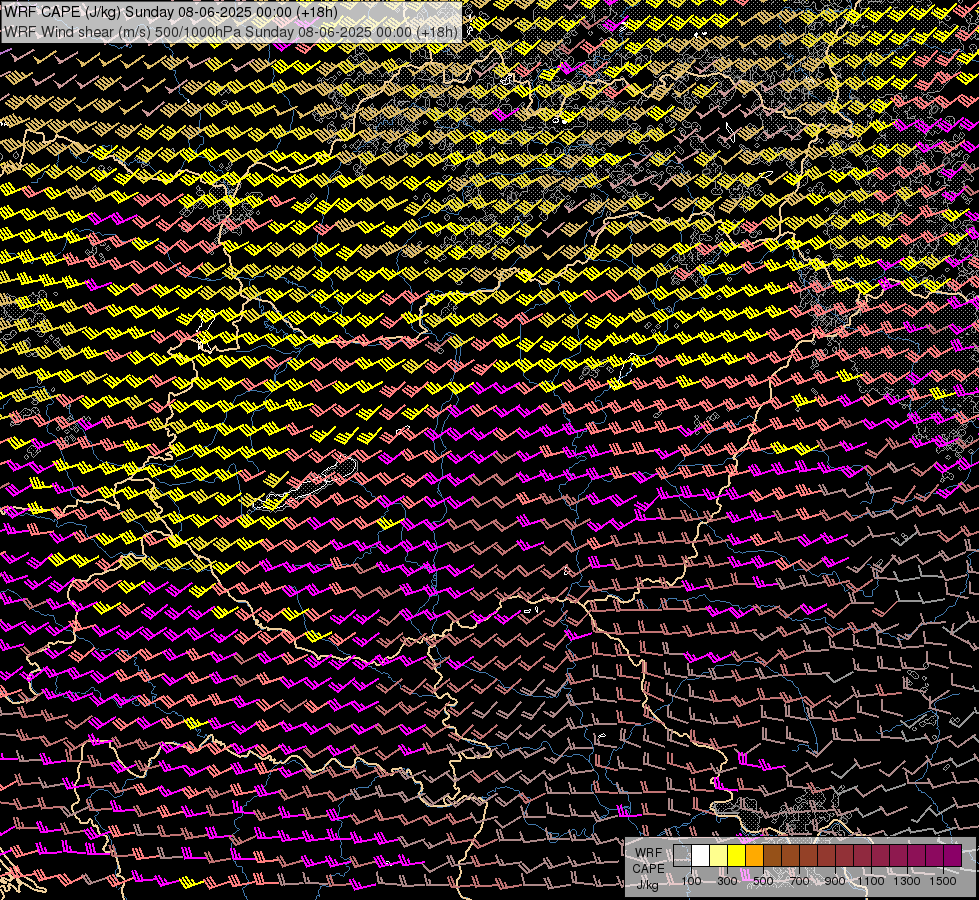This screenshot has width=979, height=900.
Task: Select the gray first CAPE legend swatch
Action: tap(682, 855)
